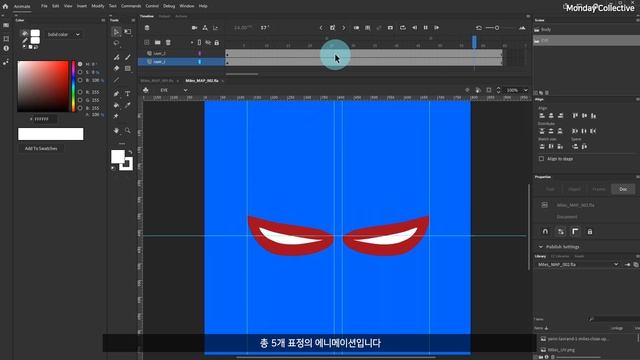
Task: Open the File menu
Action: point(44,6)
